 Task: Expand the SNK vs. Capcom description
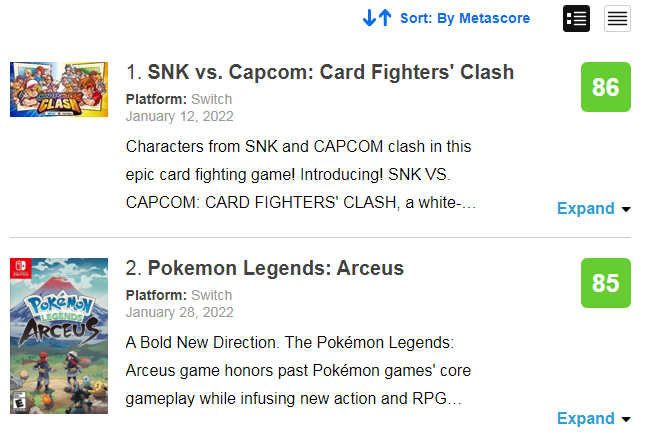pos(586,209)
